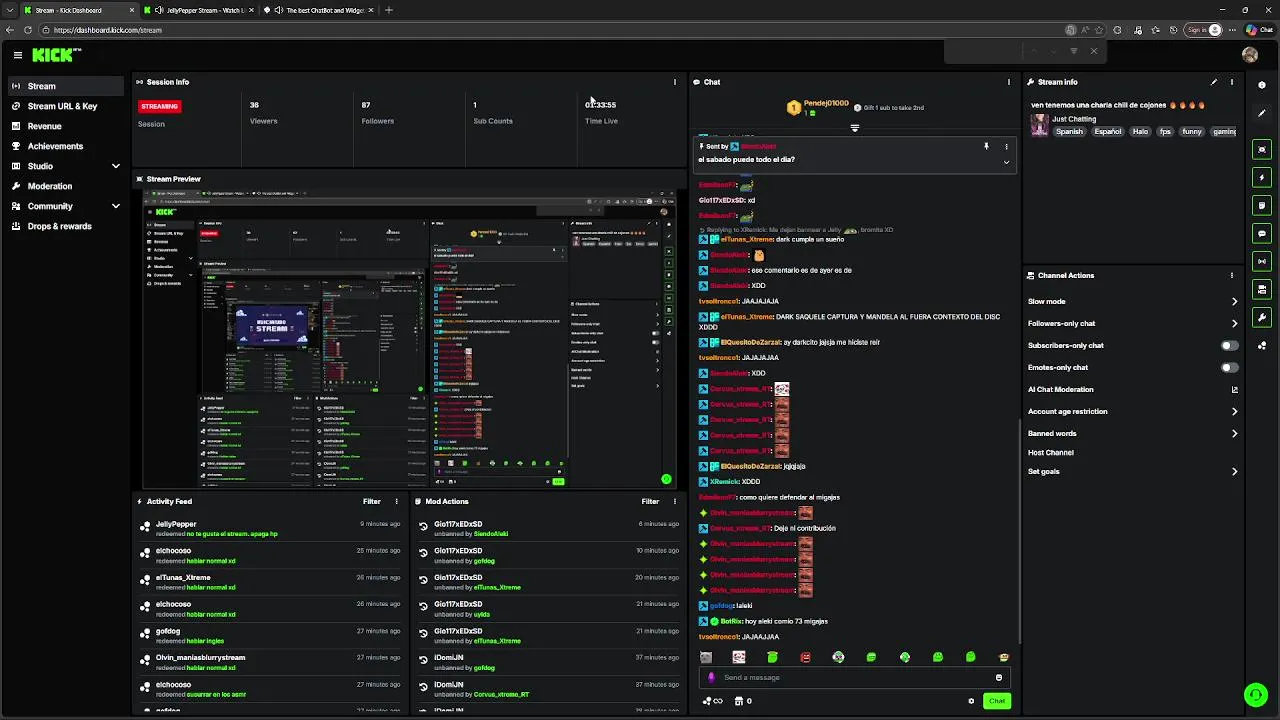
Task: Insert the red angry emote
Action: point(805,657)
